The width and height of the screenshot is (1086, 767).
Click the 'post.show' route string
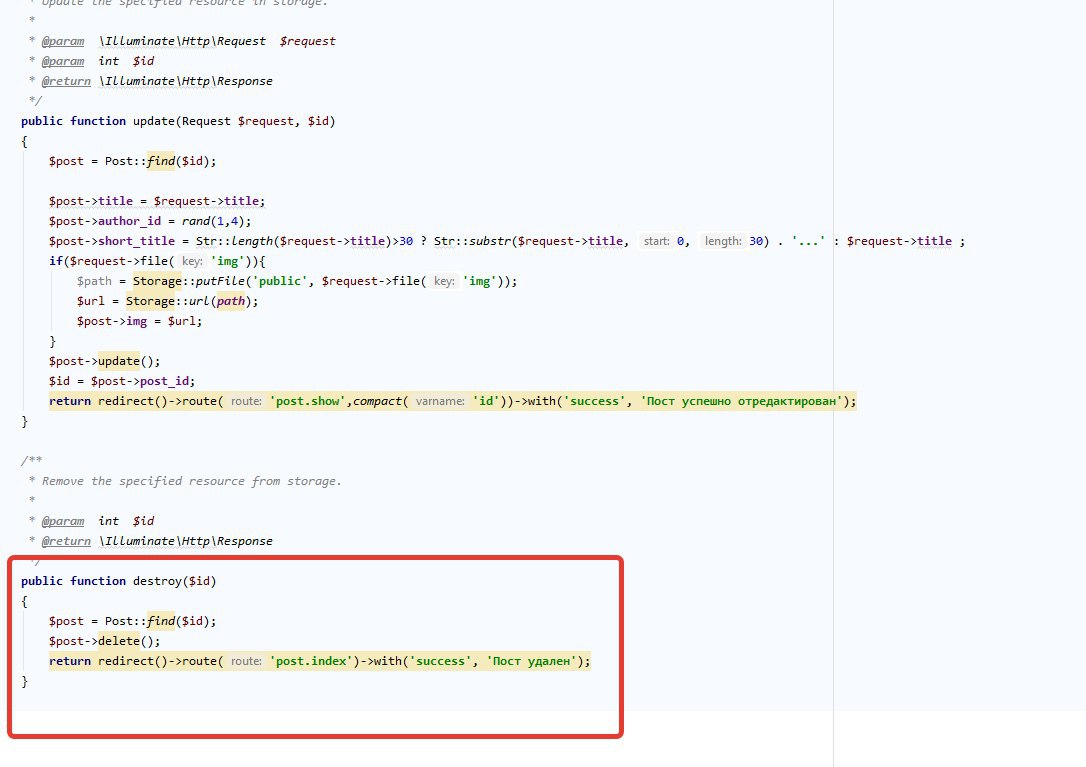[x=308, y=401]
